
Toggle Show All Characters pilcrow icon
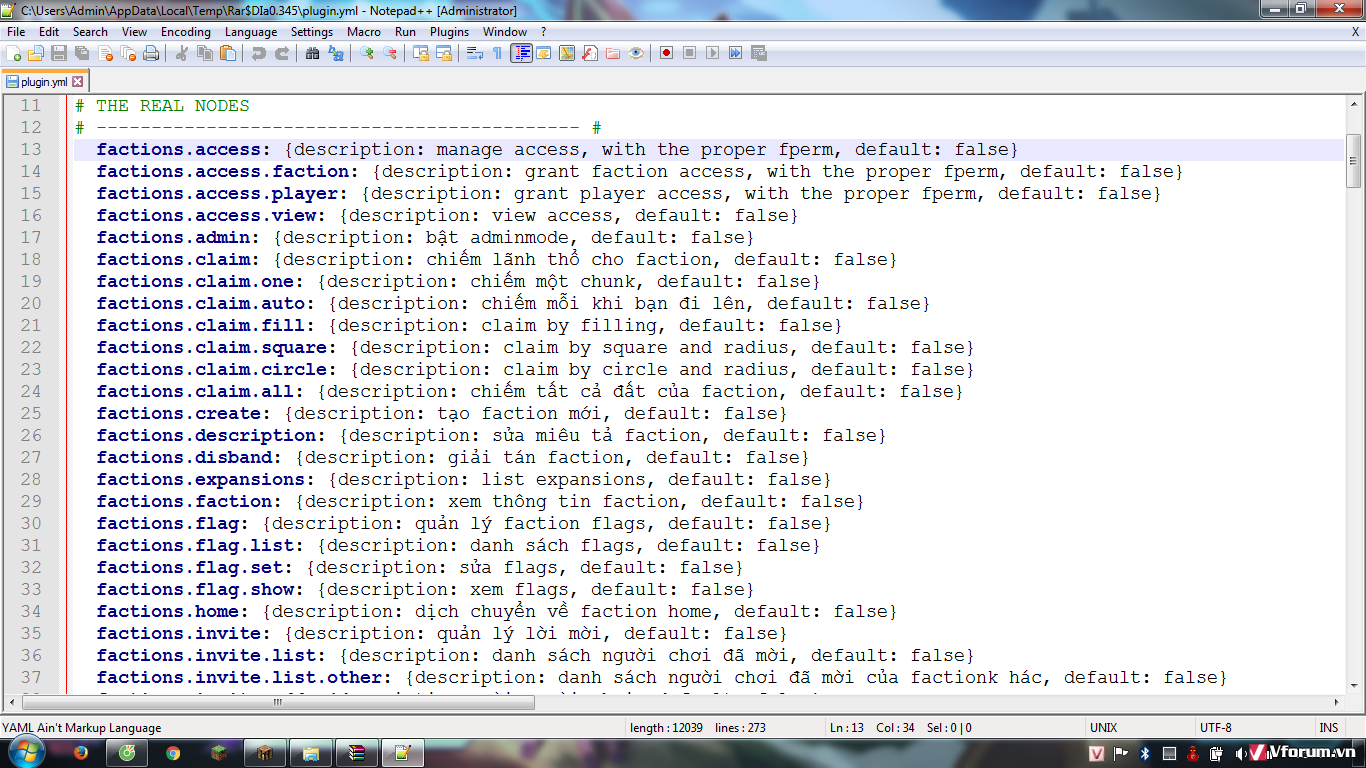[498, 53]
